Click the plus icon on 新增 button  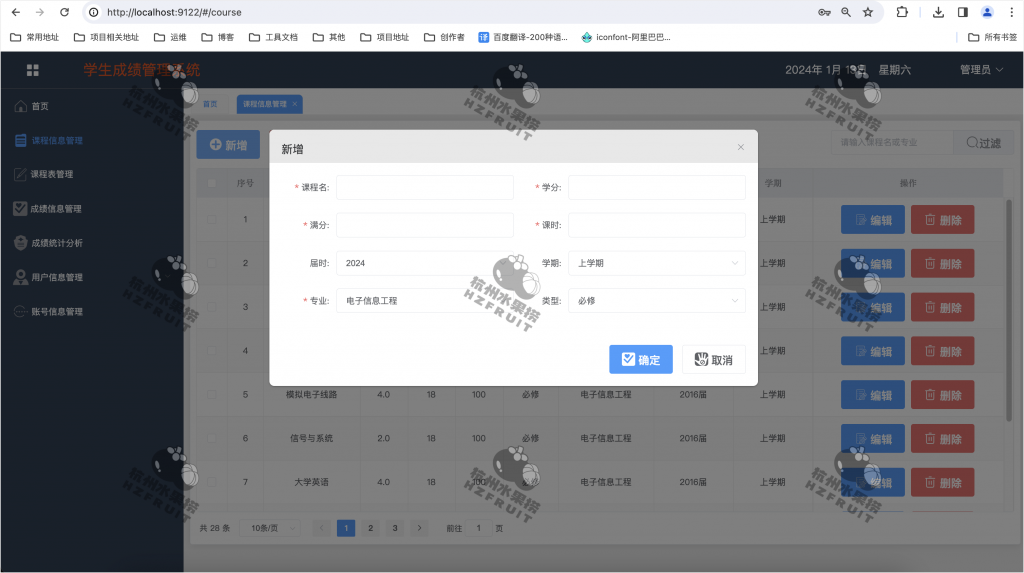pyautogui.click(x=216, y=144)
